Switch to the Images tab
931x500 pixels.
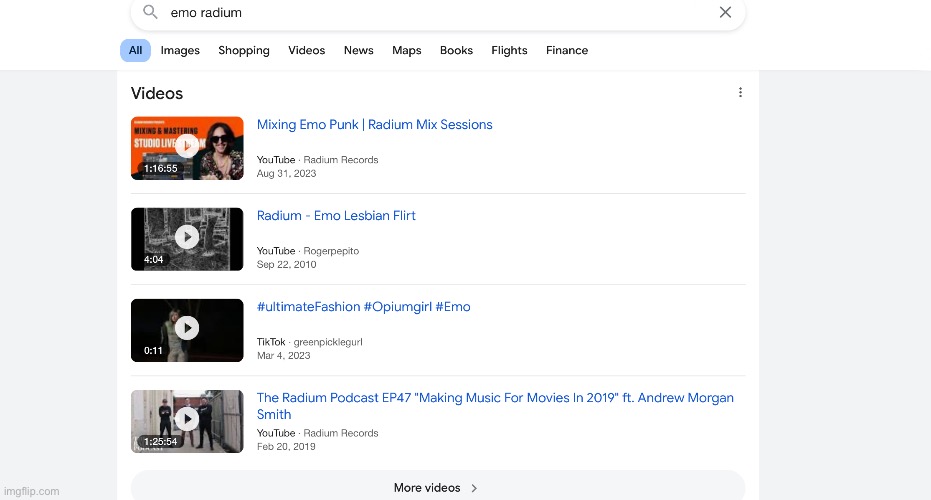pos(180,50)
